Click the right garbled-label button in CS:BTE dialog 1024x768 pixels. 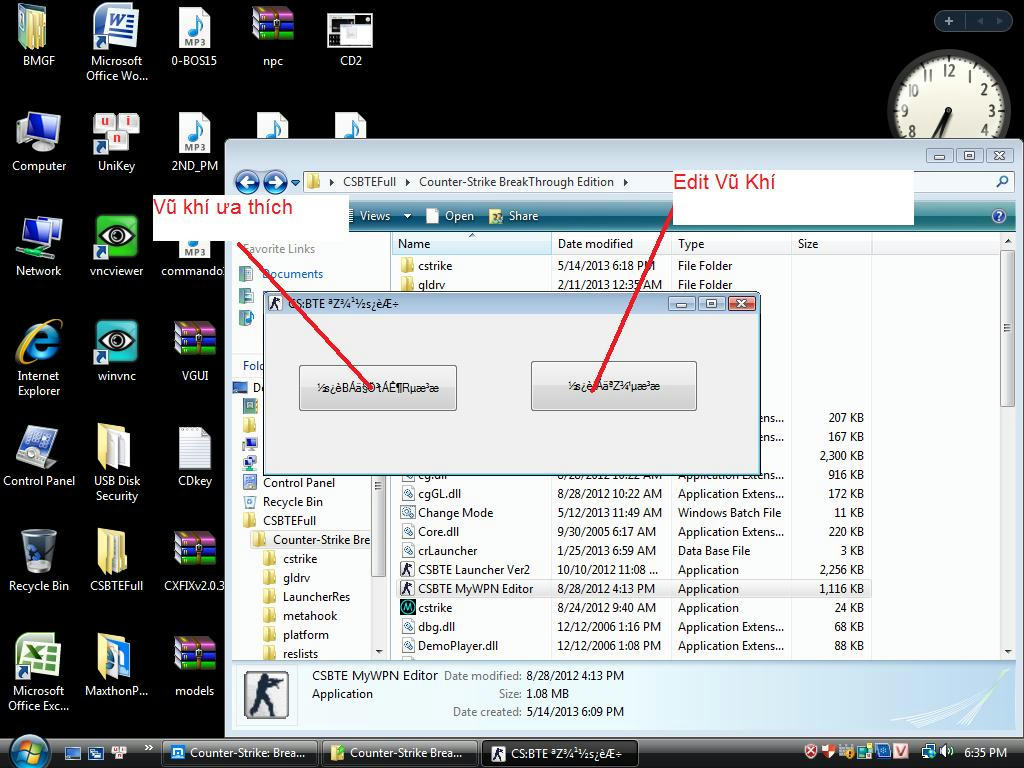tap(614, 386)
